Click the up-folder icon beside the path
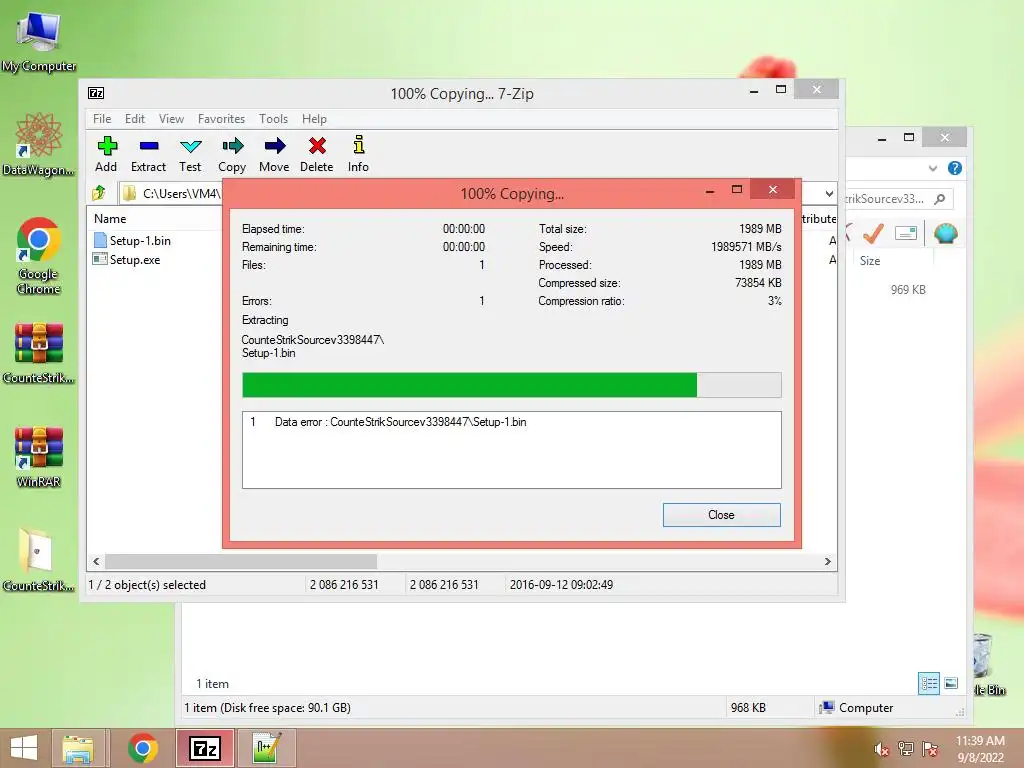 (99, 193)
